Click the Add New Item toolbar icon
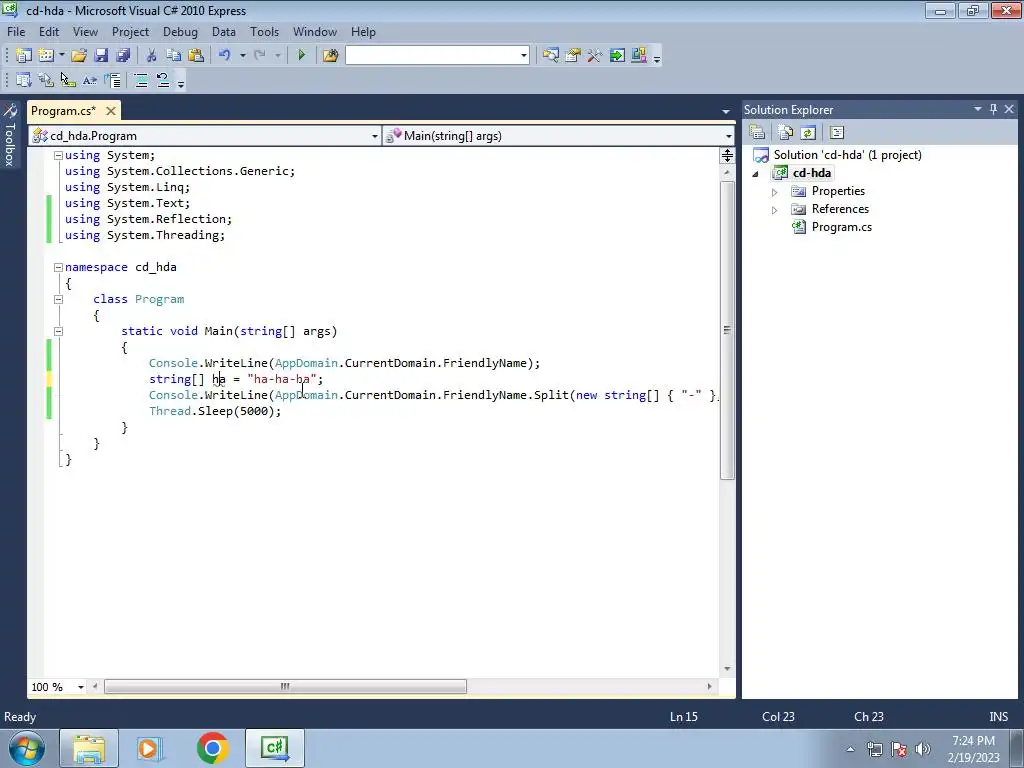 pyautogui.click(x=46, y=56)
